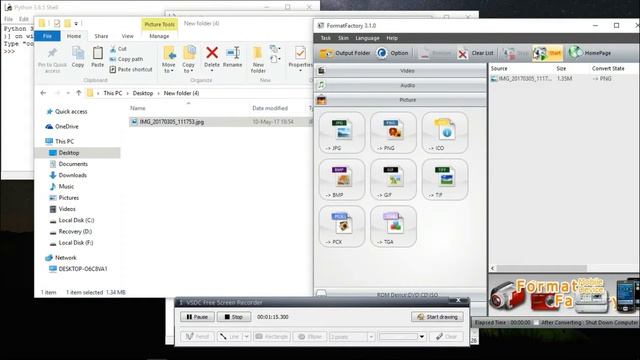640x360 pixels.
Task: Expand the Video category in FormatFactory
Action: coord(401,71)
